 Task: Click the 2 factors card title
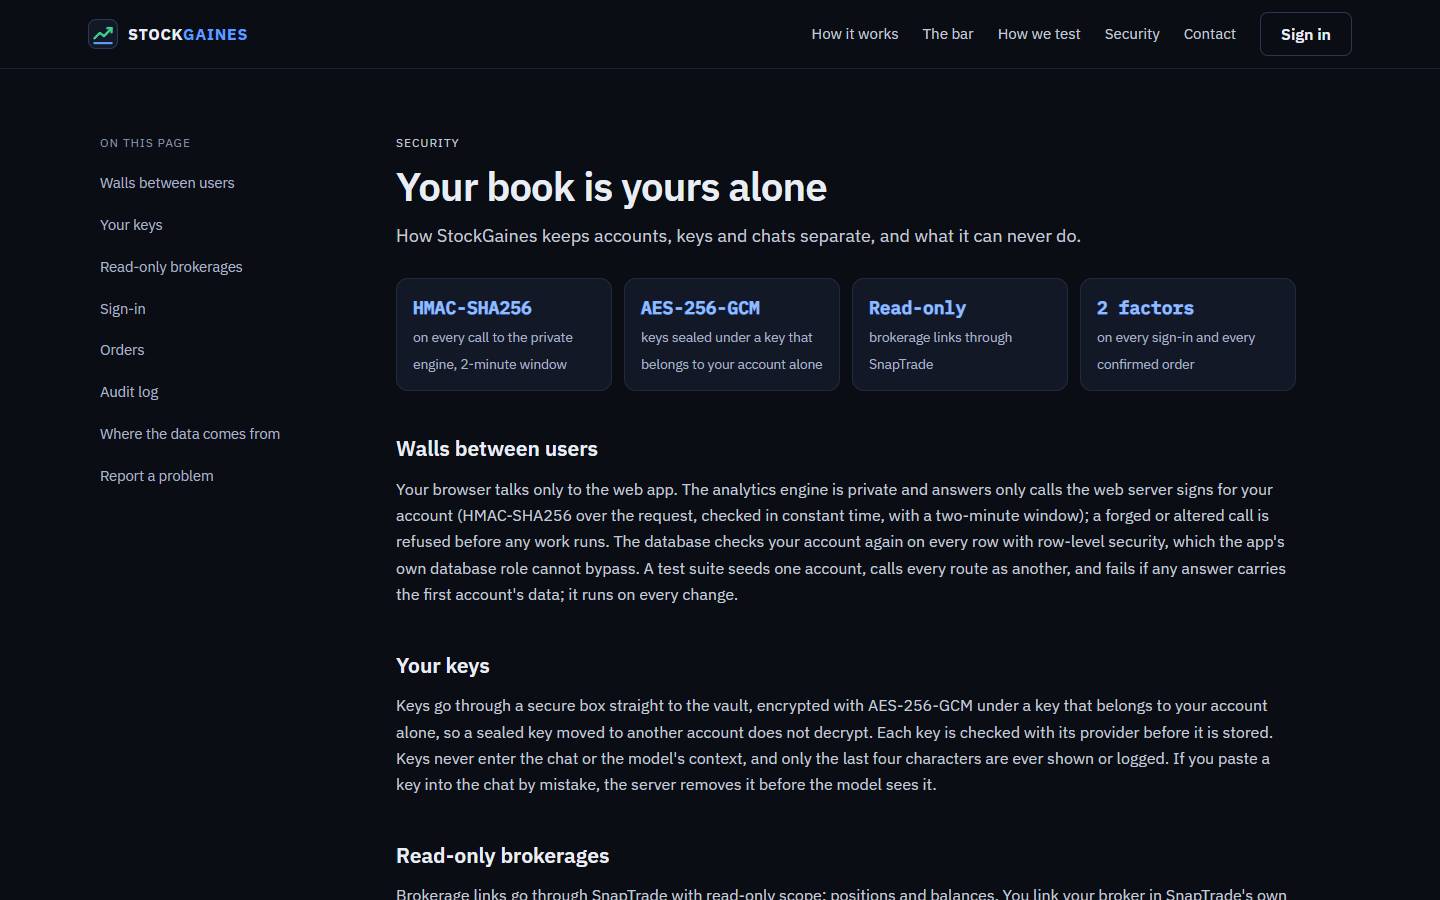[1145, 308]
